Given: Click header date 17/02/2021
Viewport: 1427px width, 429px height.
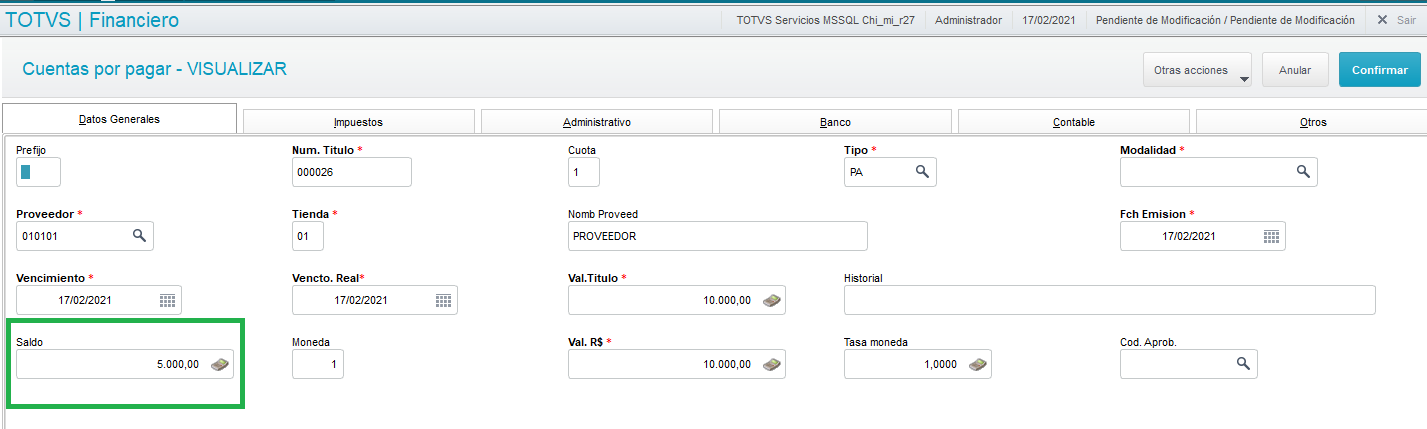Looking at the screenshot, I should coord(1049,20).
